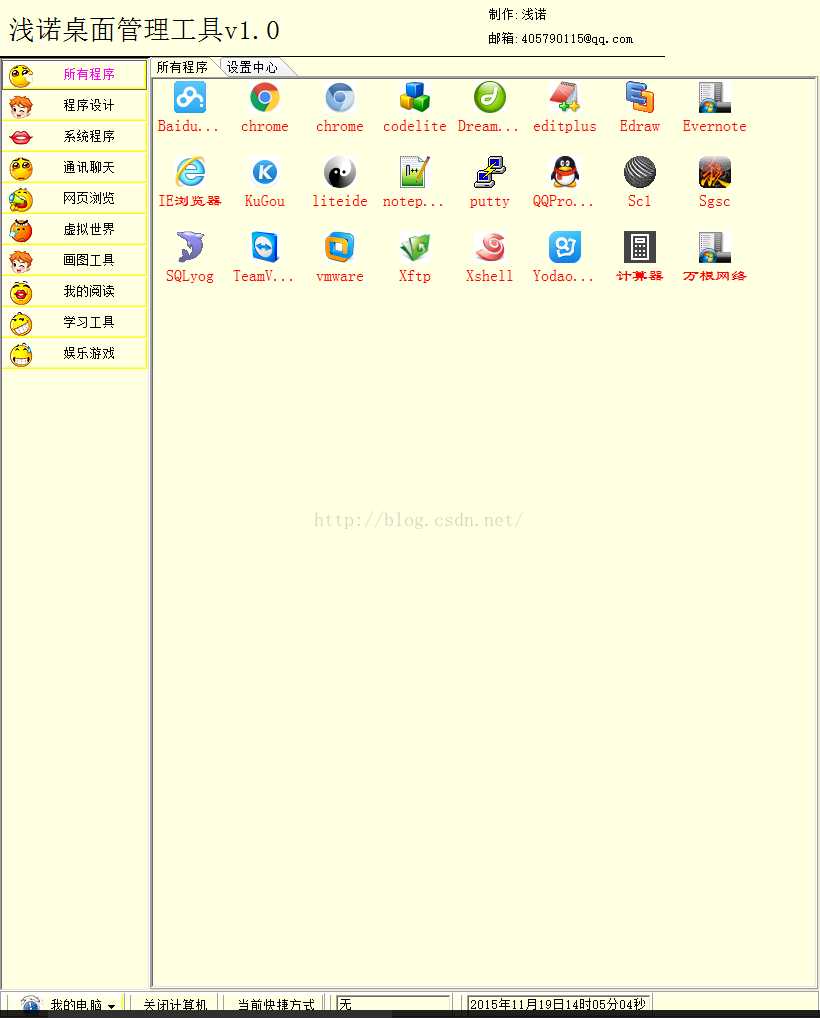Choose the 系统程序 sidebar category

coord(74,136)
